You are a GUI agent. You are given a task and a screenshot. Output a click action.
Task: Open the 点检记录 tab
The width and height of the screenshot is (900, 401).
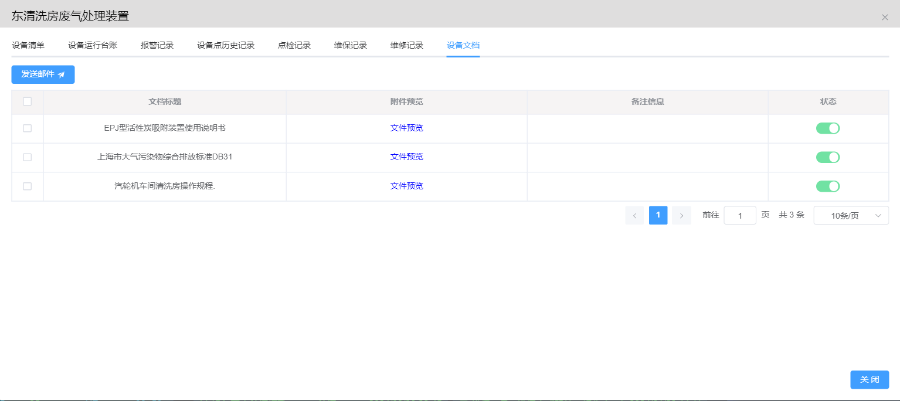pyautogui.click(x=294, y=45)
